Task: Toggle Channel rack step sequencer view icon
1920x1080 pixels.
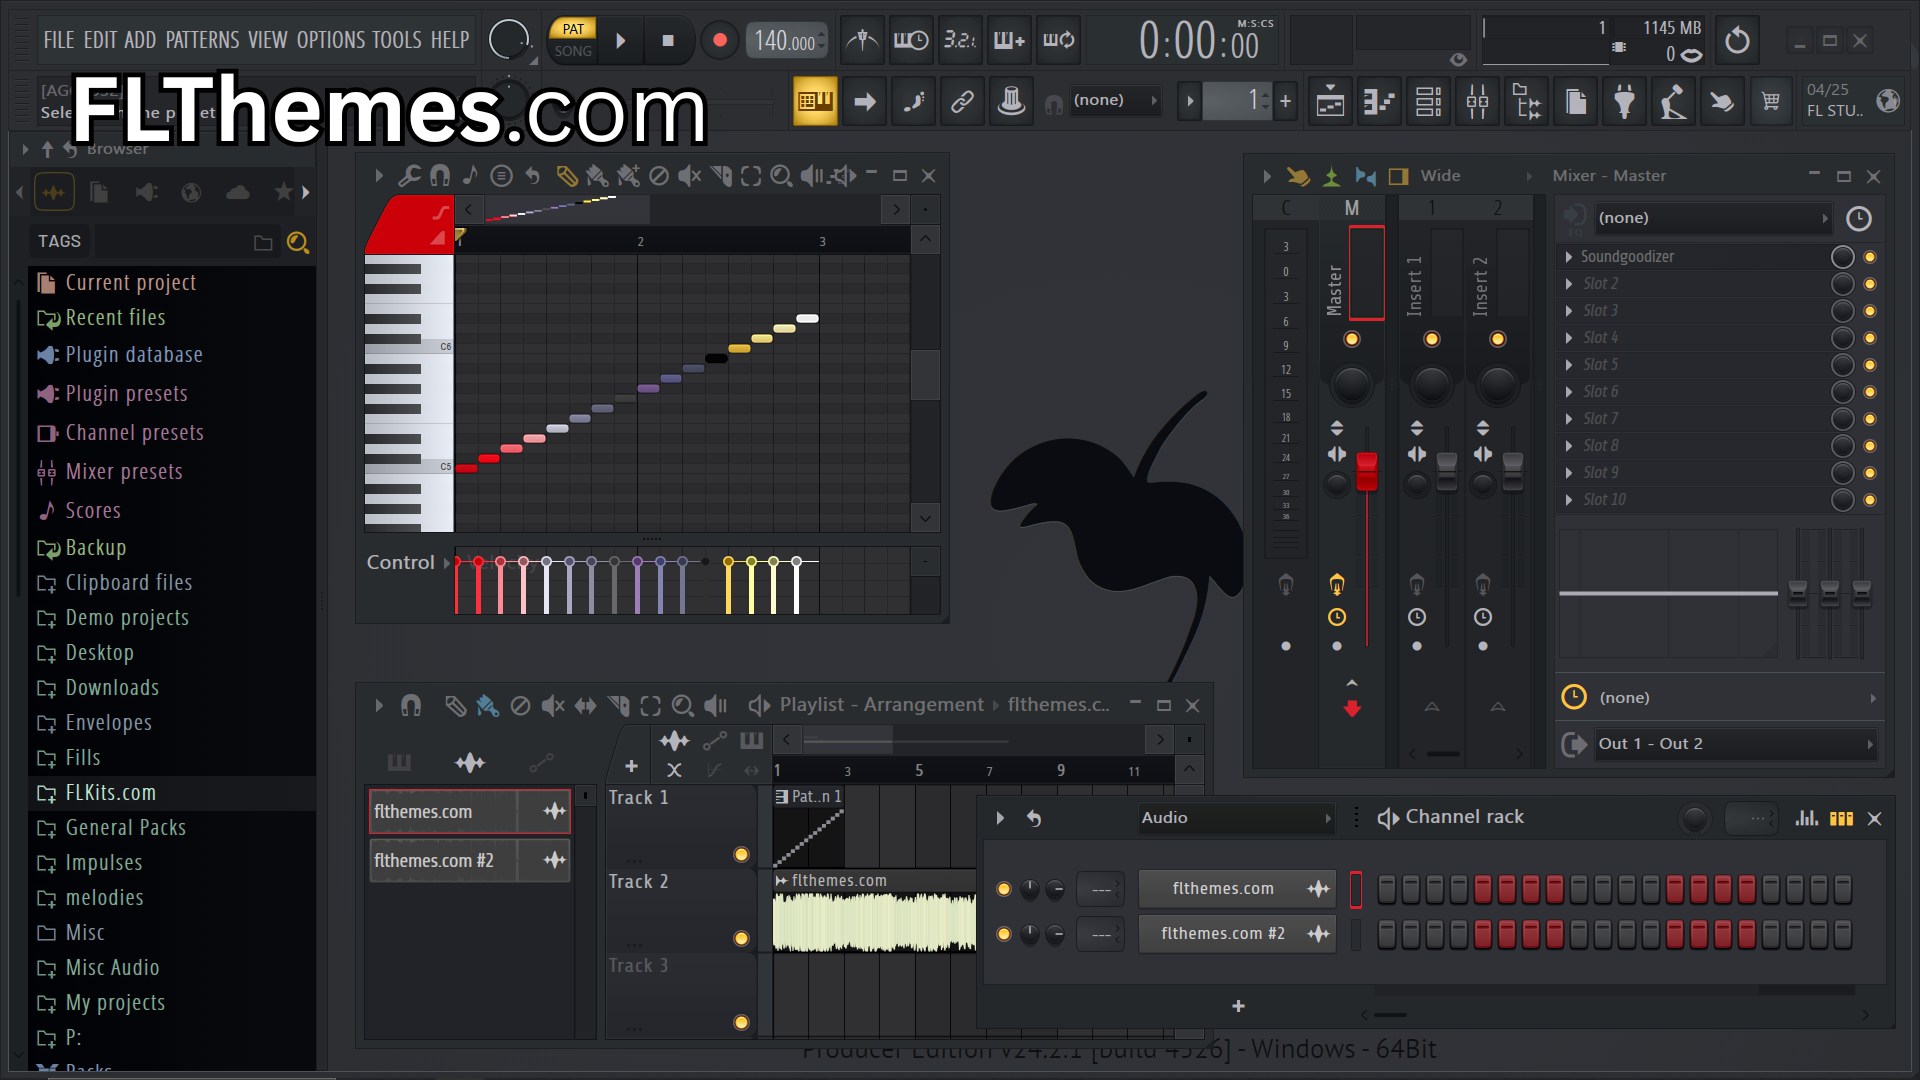Action: tap(1841, 818)
